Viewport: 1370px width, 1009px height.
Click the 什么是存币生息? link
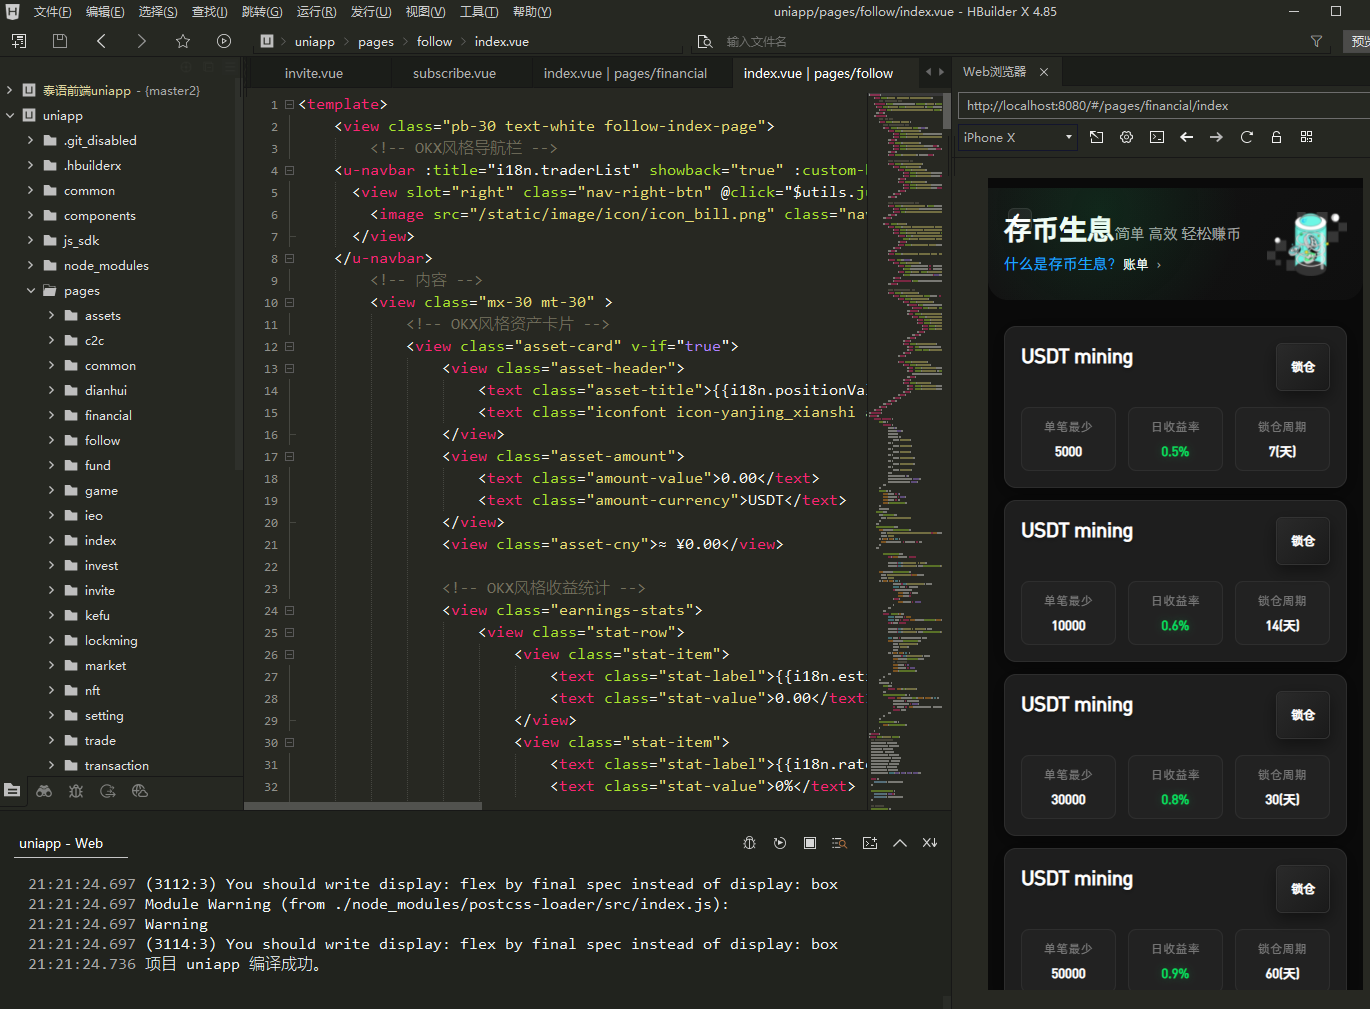click(x=1059, y=264)
